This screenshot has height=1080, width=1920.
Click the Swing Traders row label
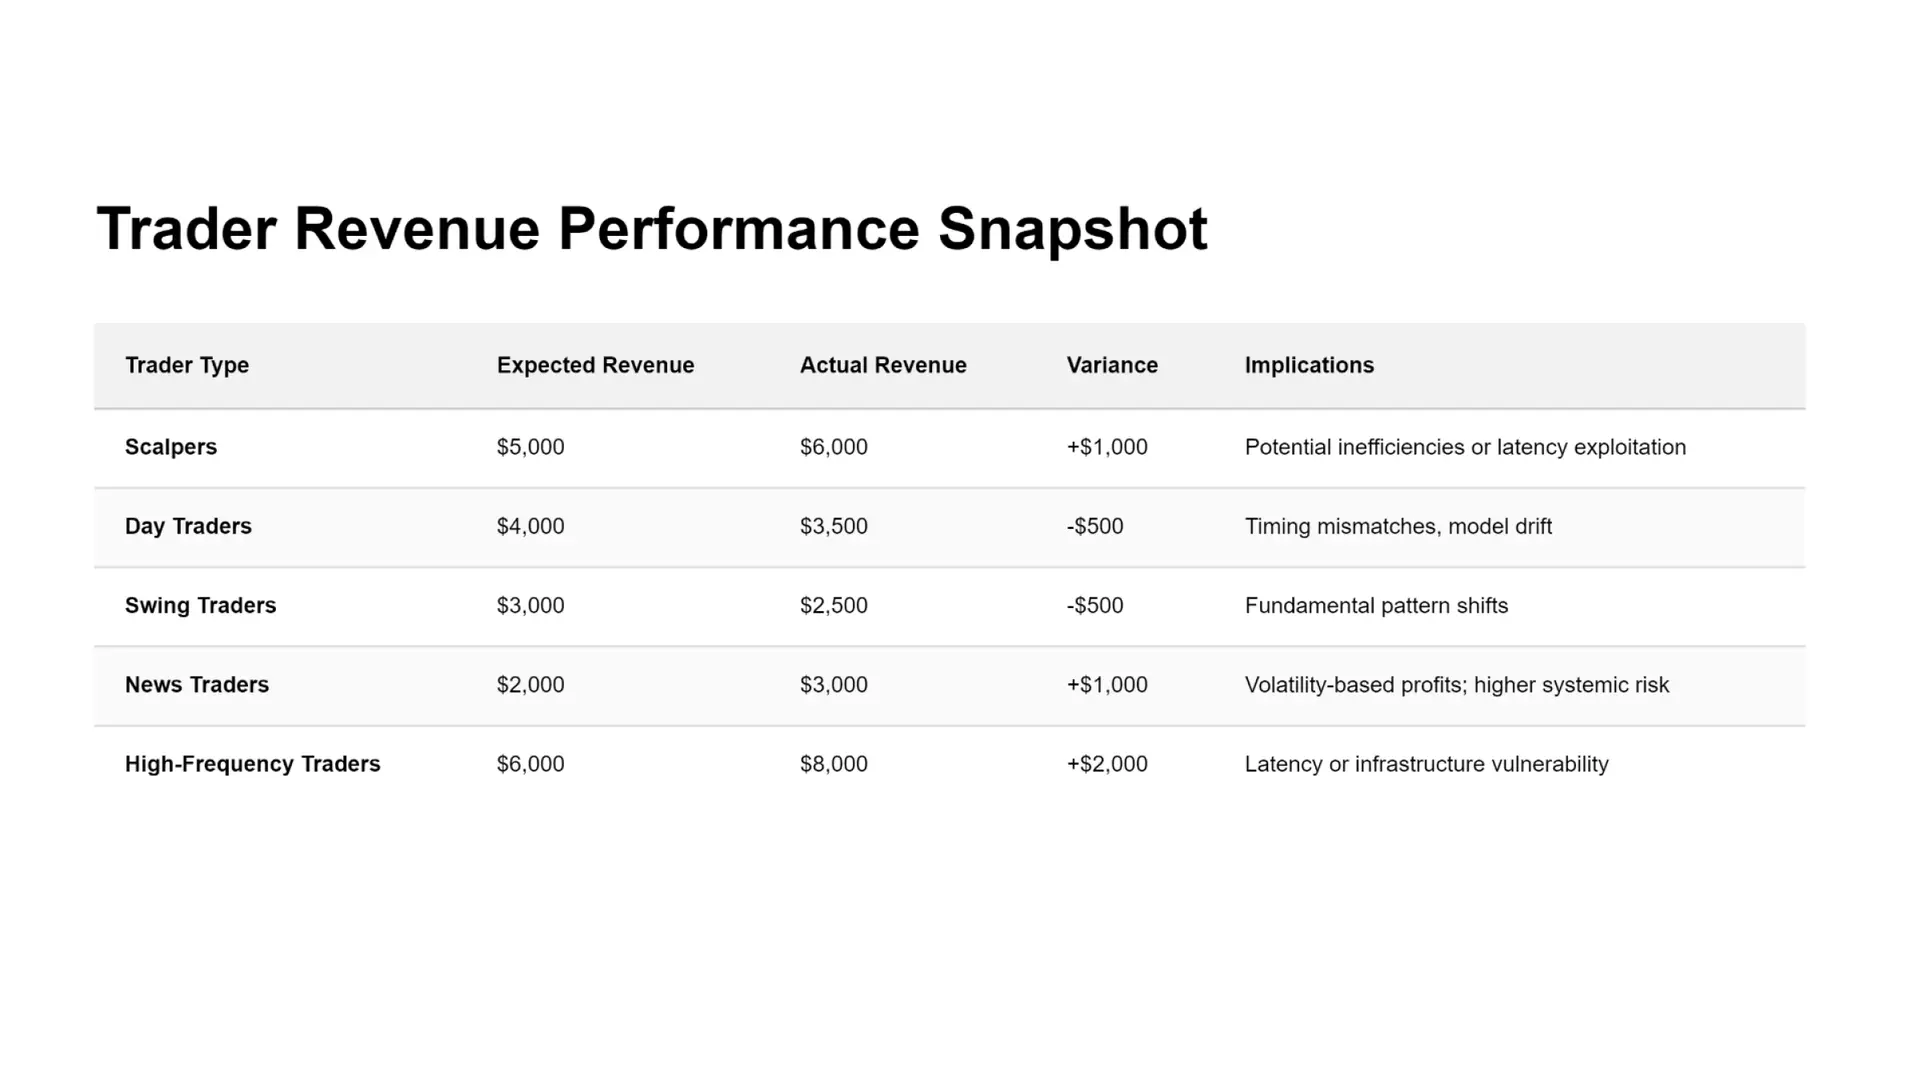(x=200, y=606)
